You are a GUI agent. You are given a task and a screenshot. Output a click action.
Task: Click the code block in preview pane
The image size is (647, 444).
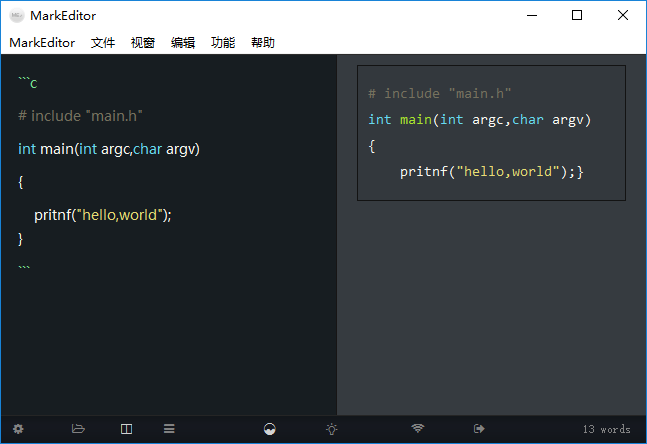[x=490, y=133]
